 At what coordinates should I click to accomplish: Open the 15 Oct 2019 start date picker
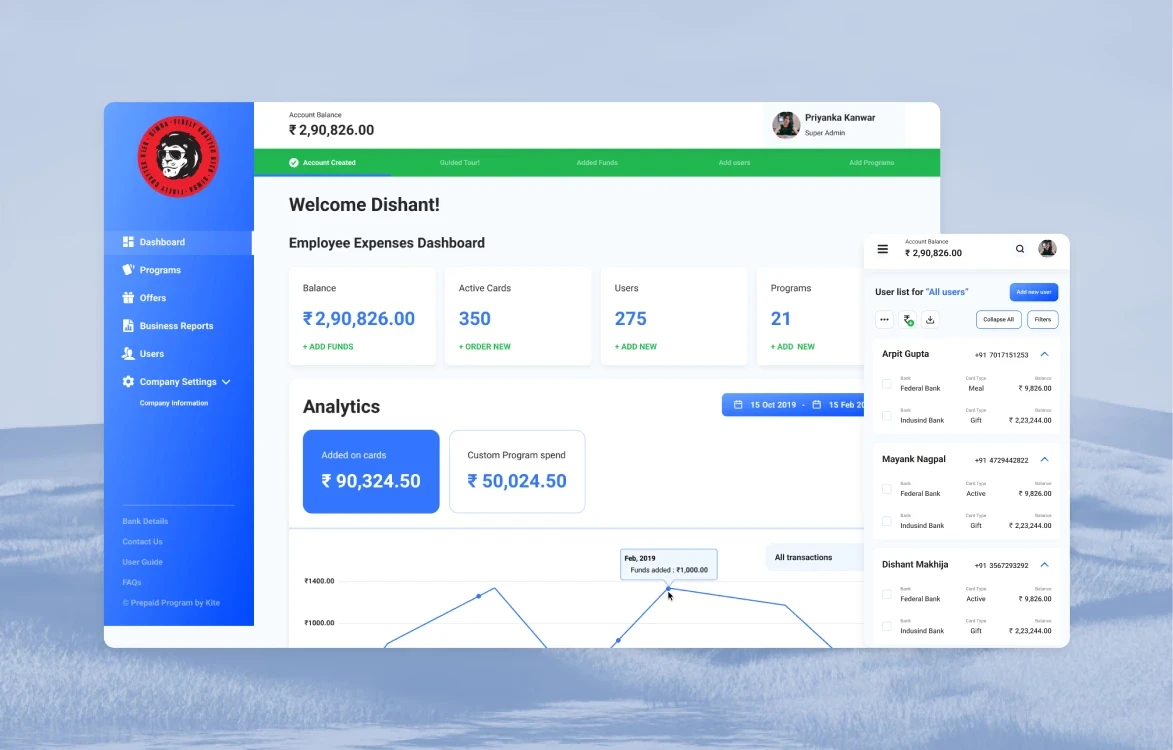765,405
